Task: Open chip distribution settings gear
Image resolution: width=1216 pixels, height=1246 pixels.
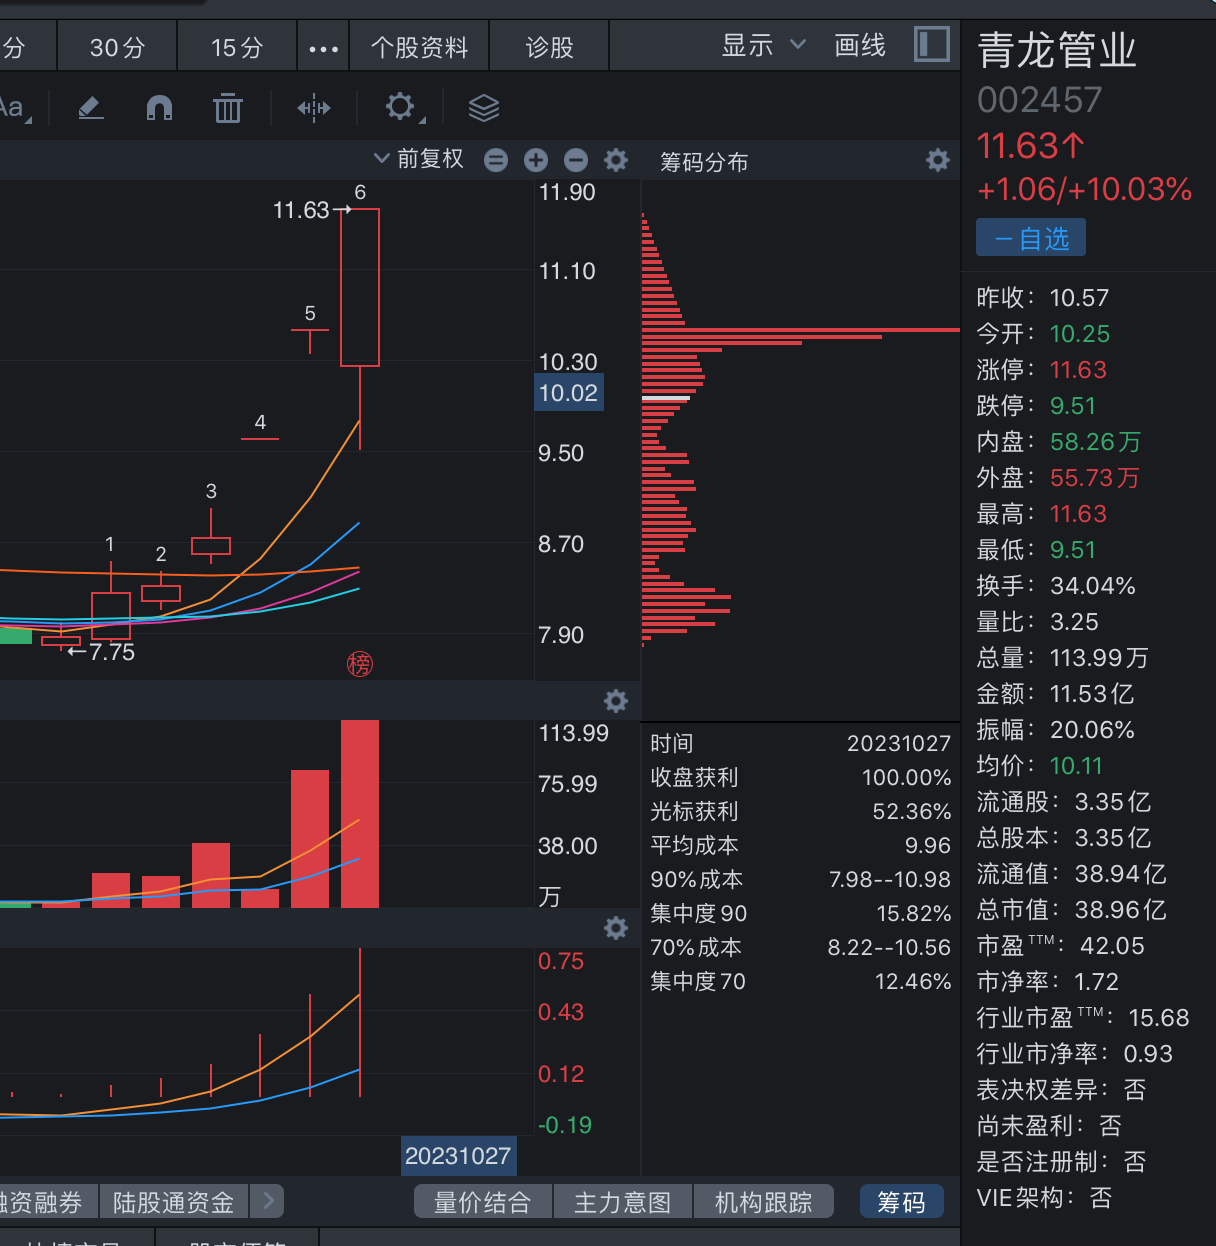Action: pos(938,160)
